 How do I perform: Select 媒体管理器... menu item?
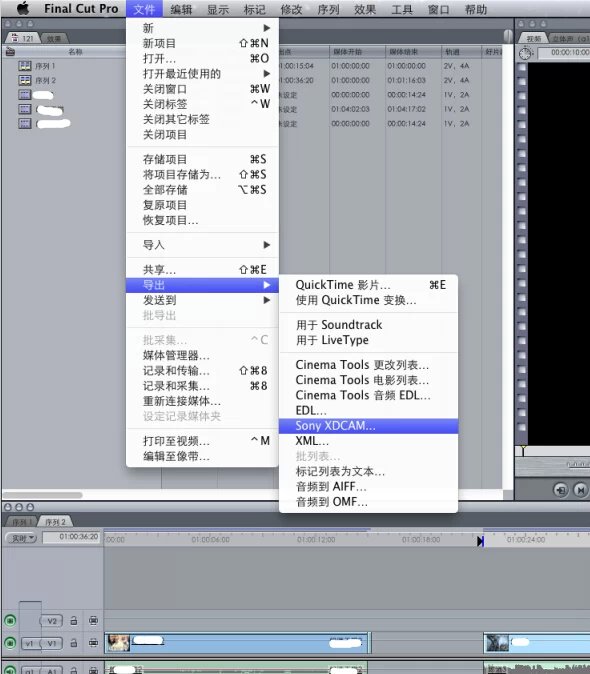[x=202, y=355]
